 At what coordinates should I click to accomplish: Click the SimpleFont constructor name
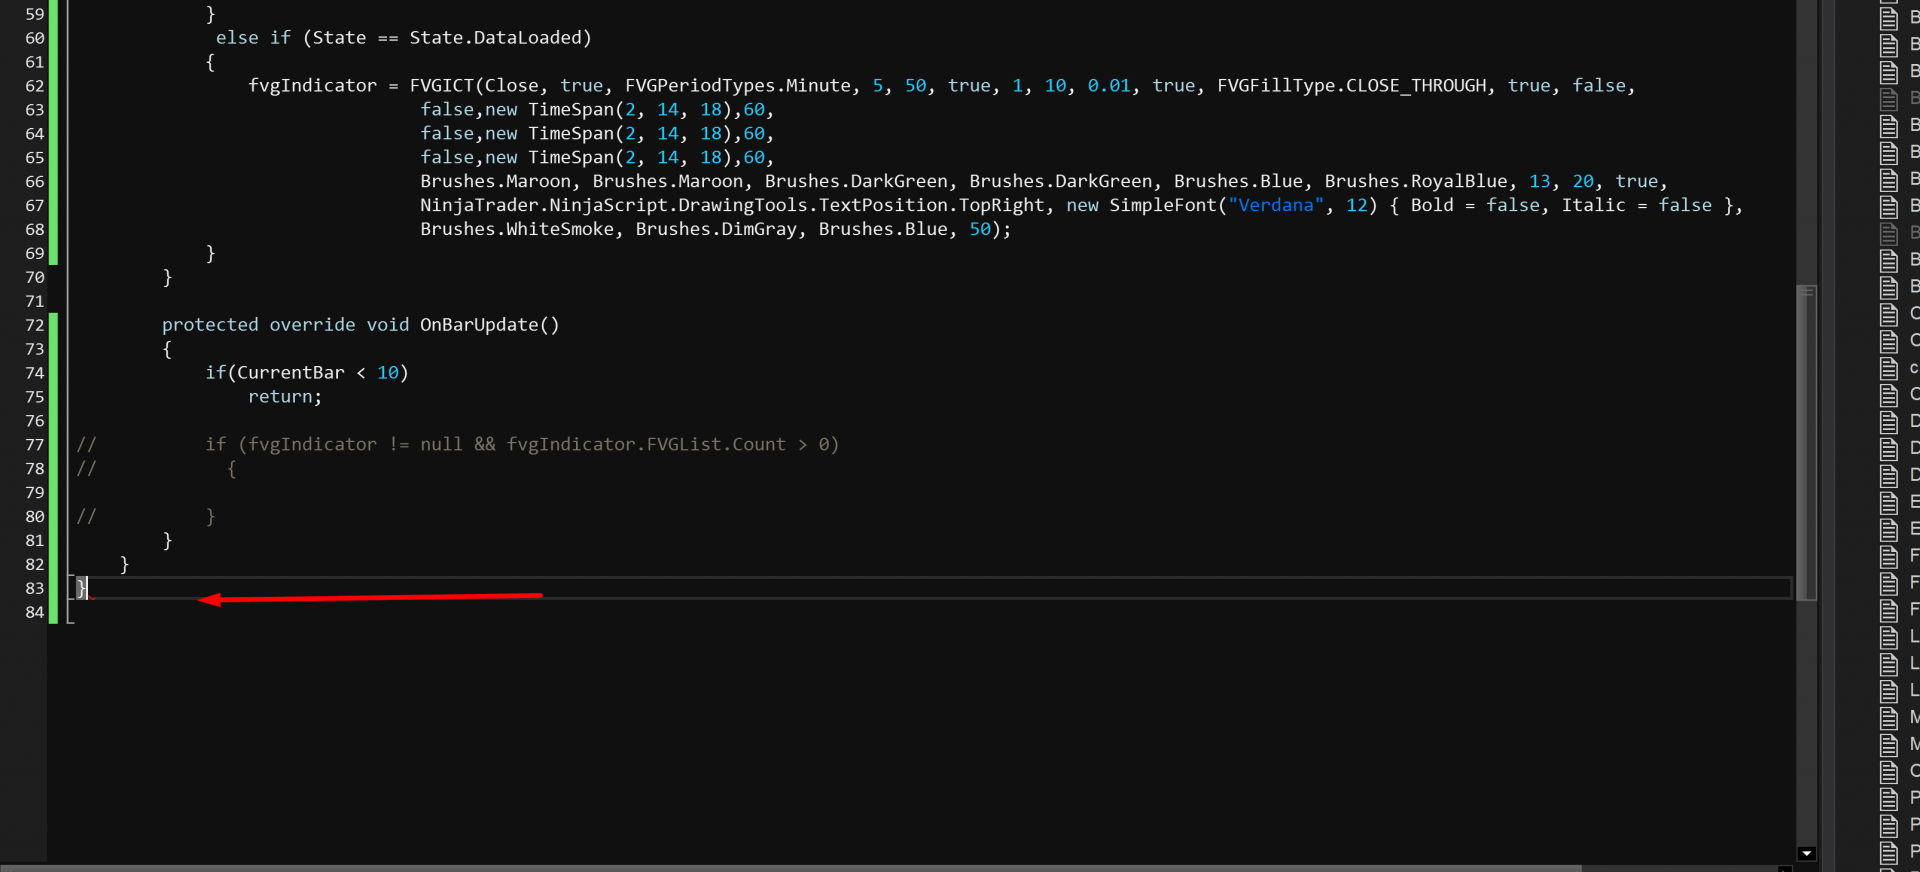1163,206
